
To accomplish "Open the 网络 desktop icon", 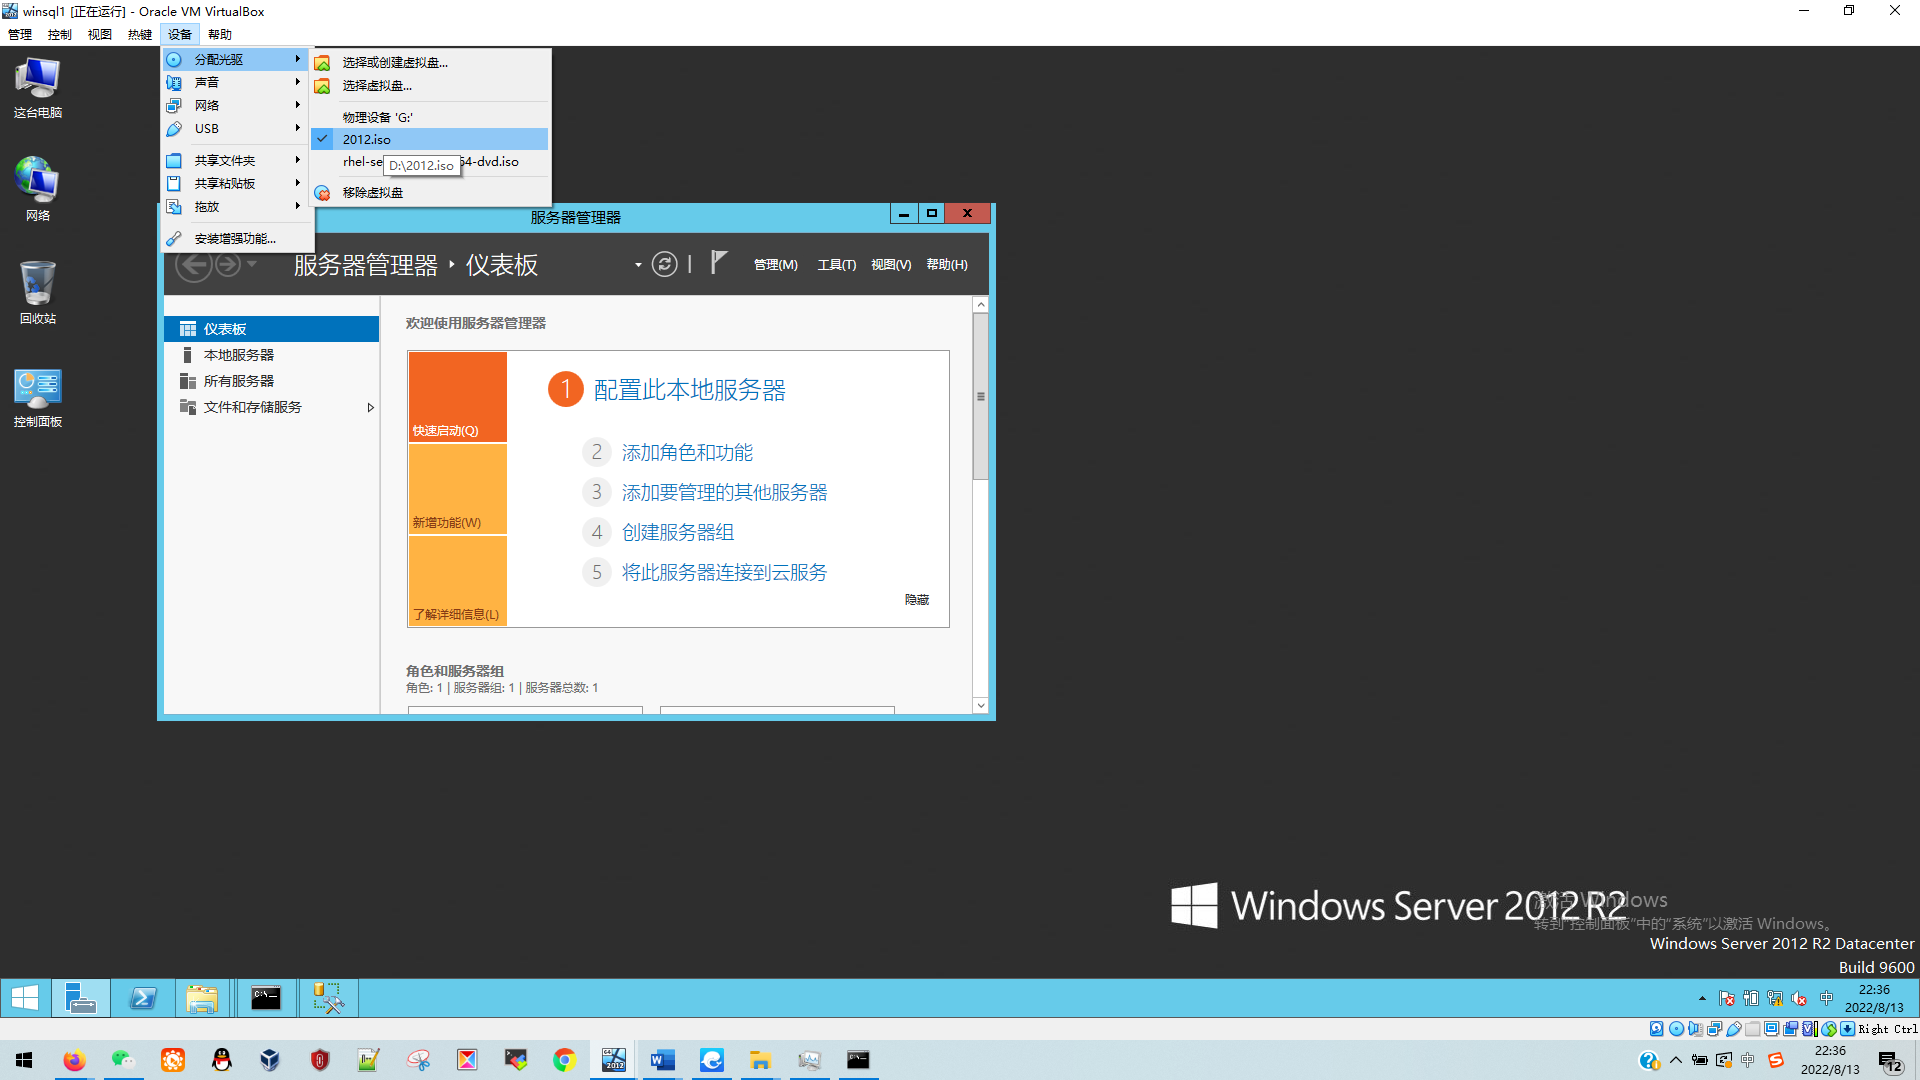I will (x=38, y=189).
